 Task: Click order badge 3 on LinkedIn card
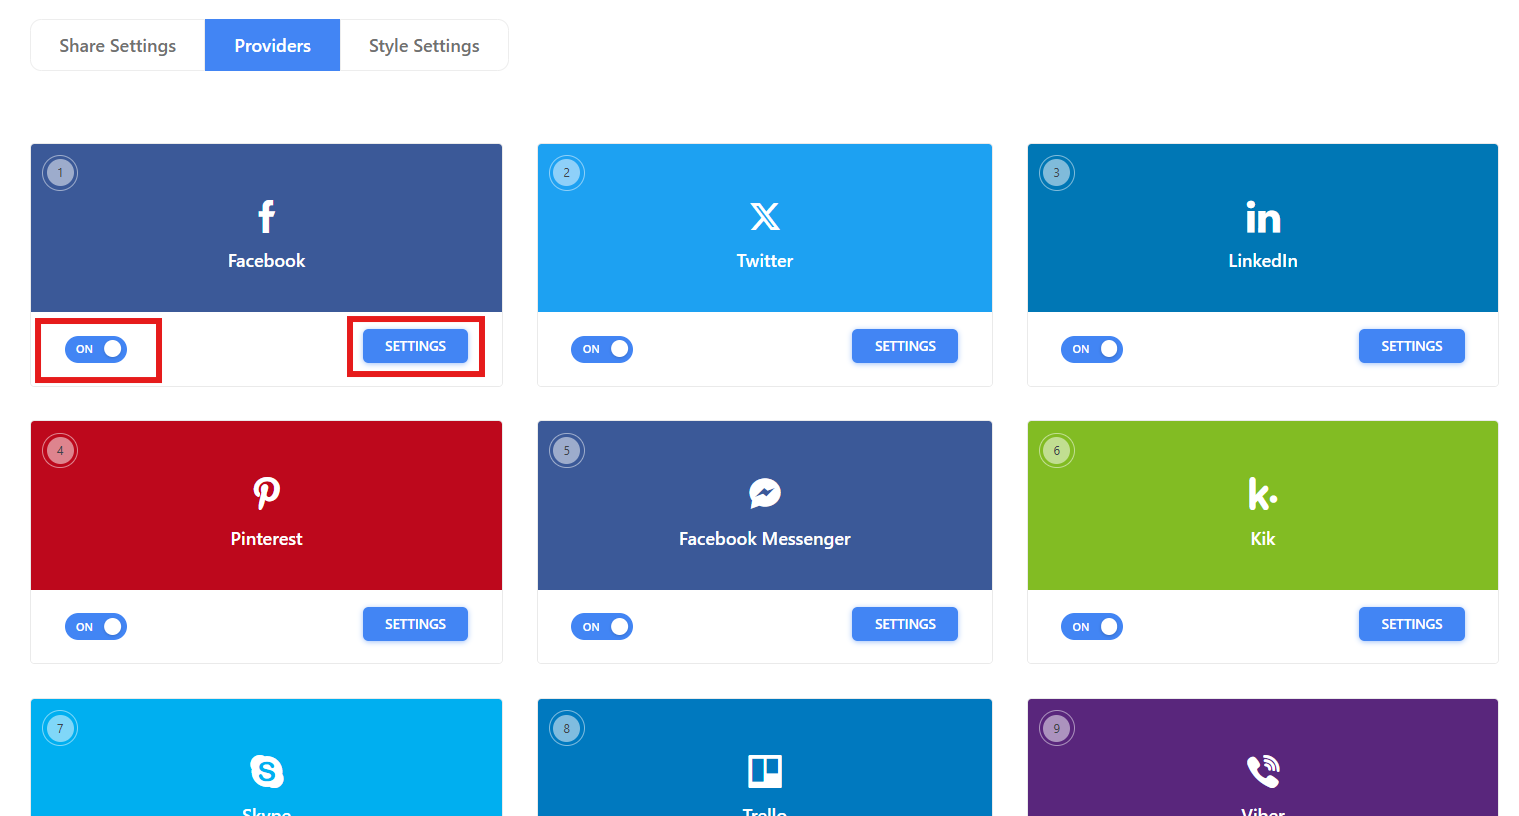[x=1057, y=173]
